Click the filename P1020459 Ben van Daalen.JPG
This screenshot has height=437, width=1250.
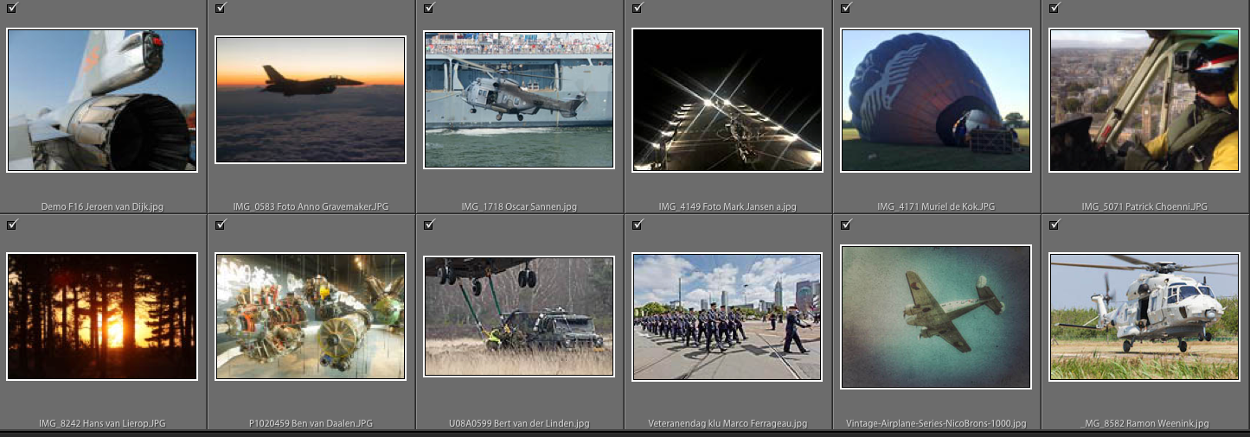[310, 424]
